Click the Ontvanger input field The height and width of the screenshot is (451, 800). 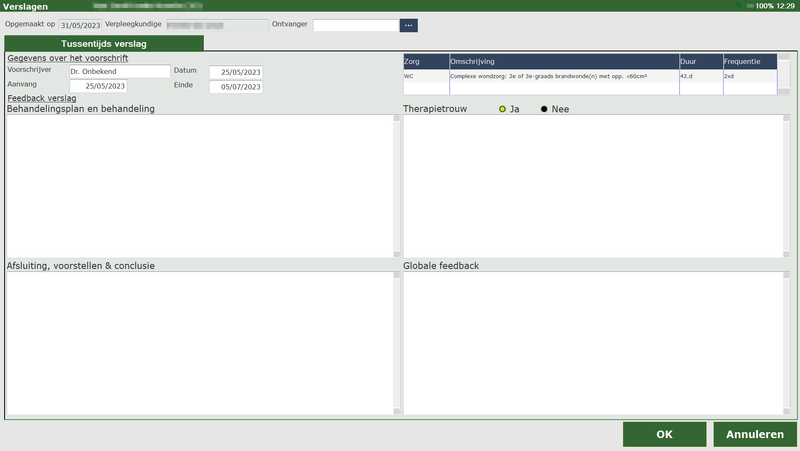(x=356, y=25)
